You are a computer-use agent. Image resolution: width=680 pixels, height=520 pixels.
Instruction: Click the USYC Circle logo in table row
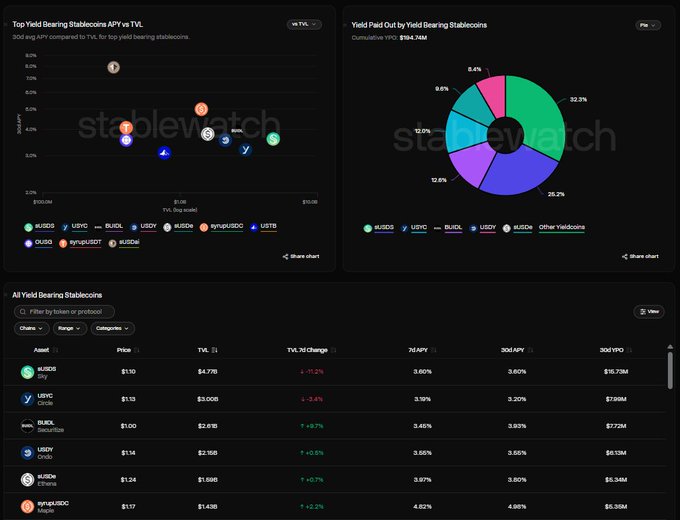click(x=27, y=399)
